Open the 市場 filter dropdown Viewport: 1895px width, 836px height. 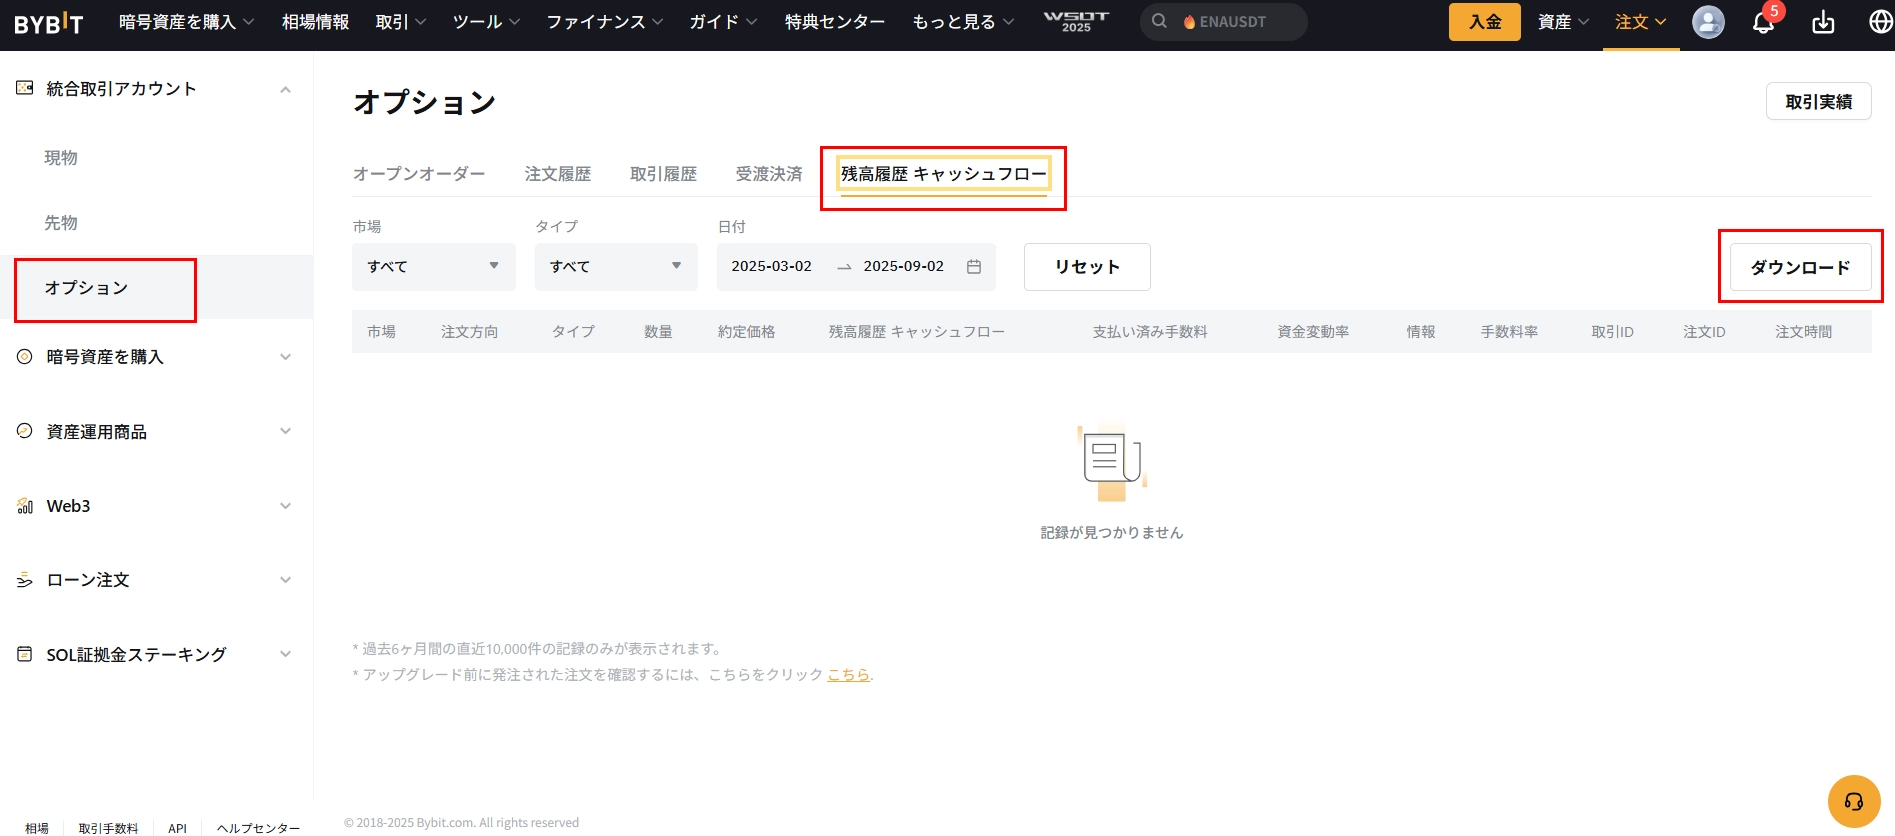434,267
